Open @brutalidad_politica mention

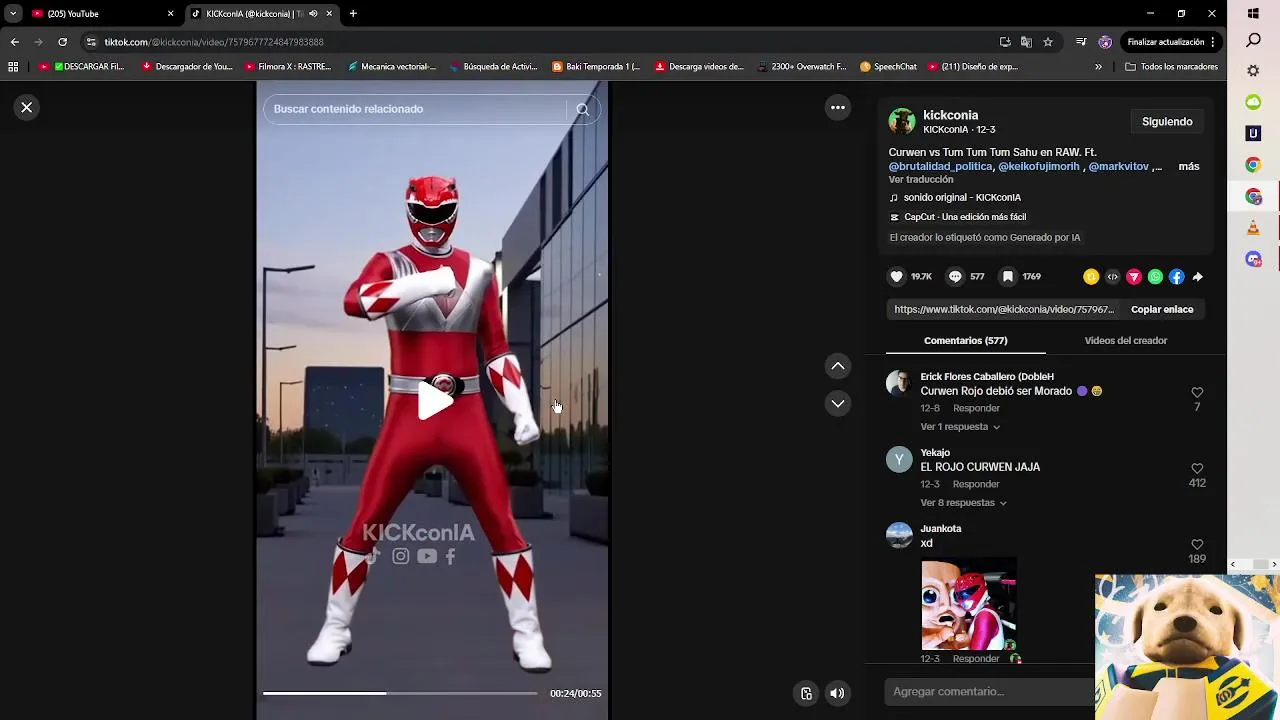coord(940,167)
